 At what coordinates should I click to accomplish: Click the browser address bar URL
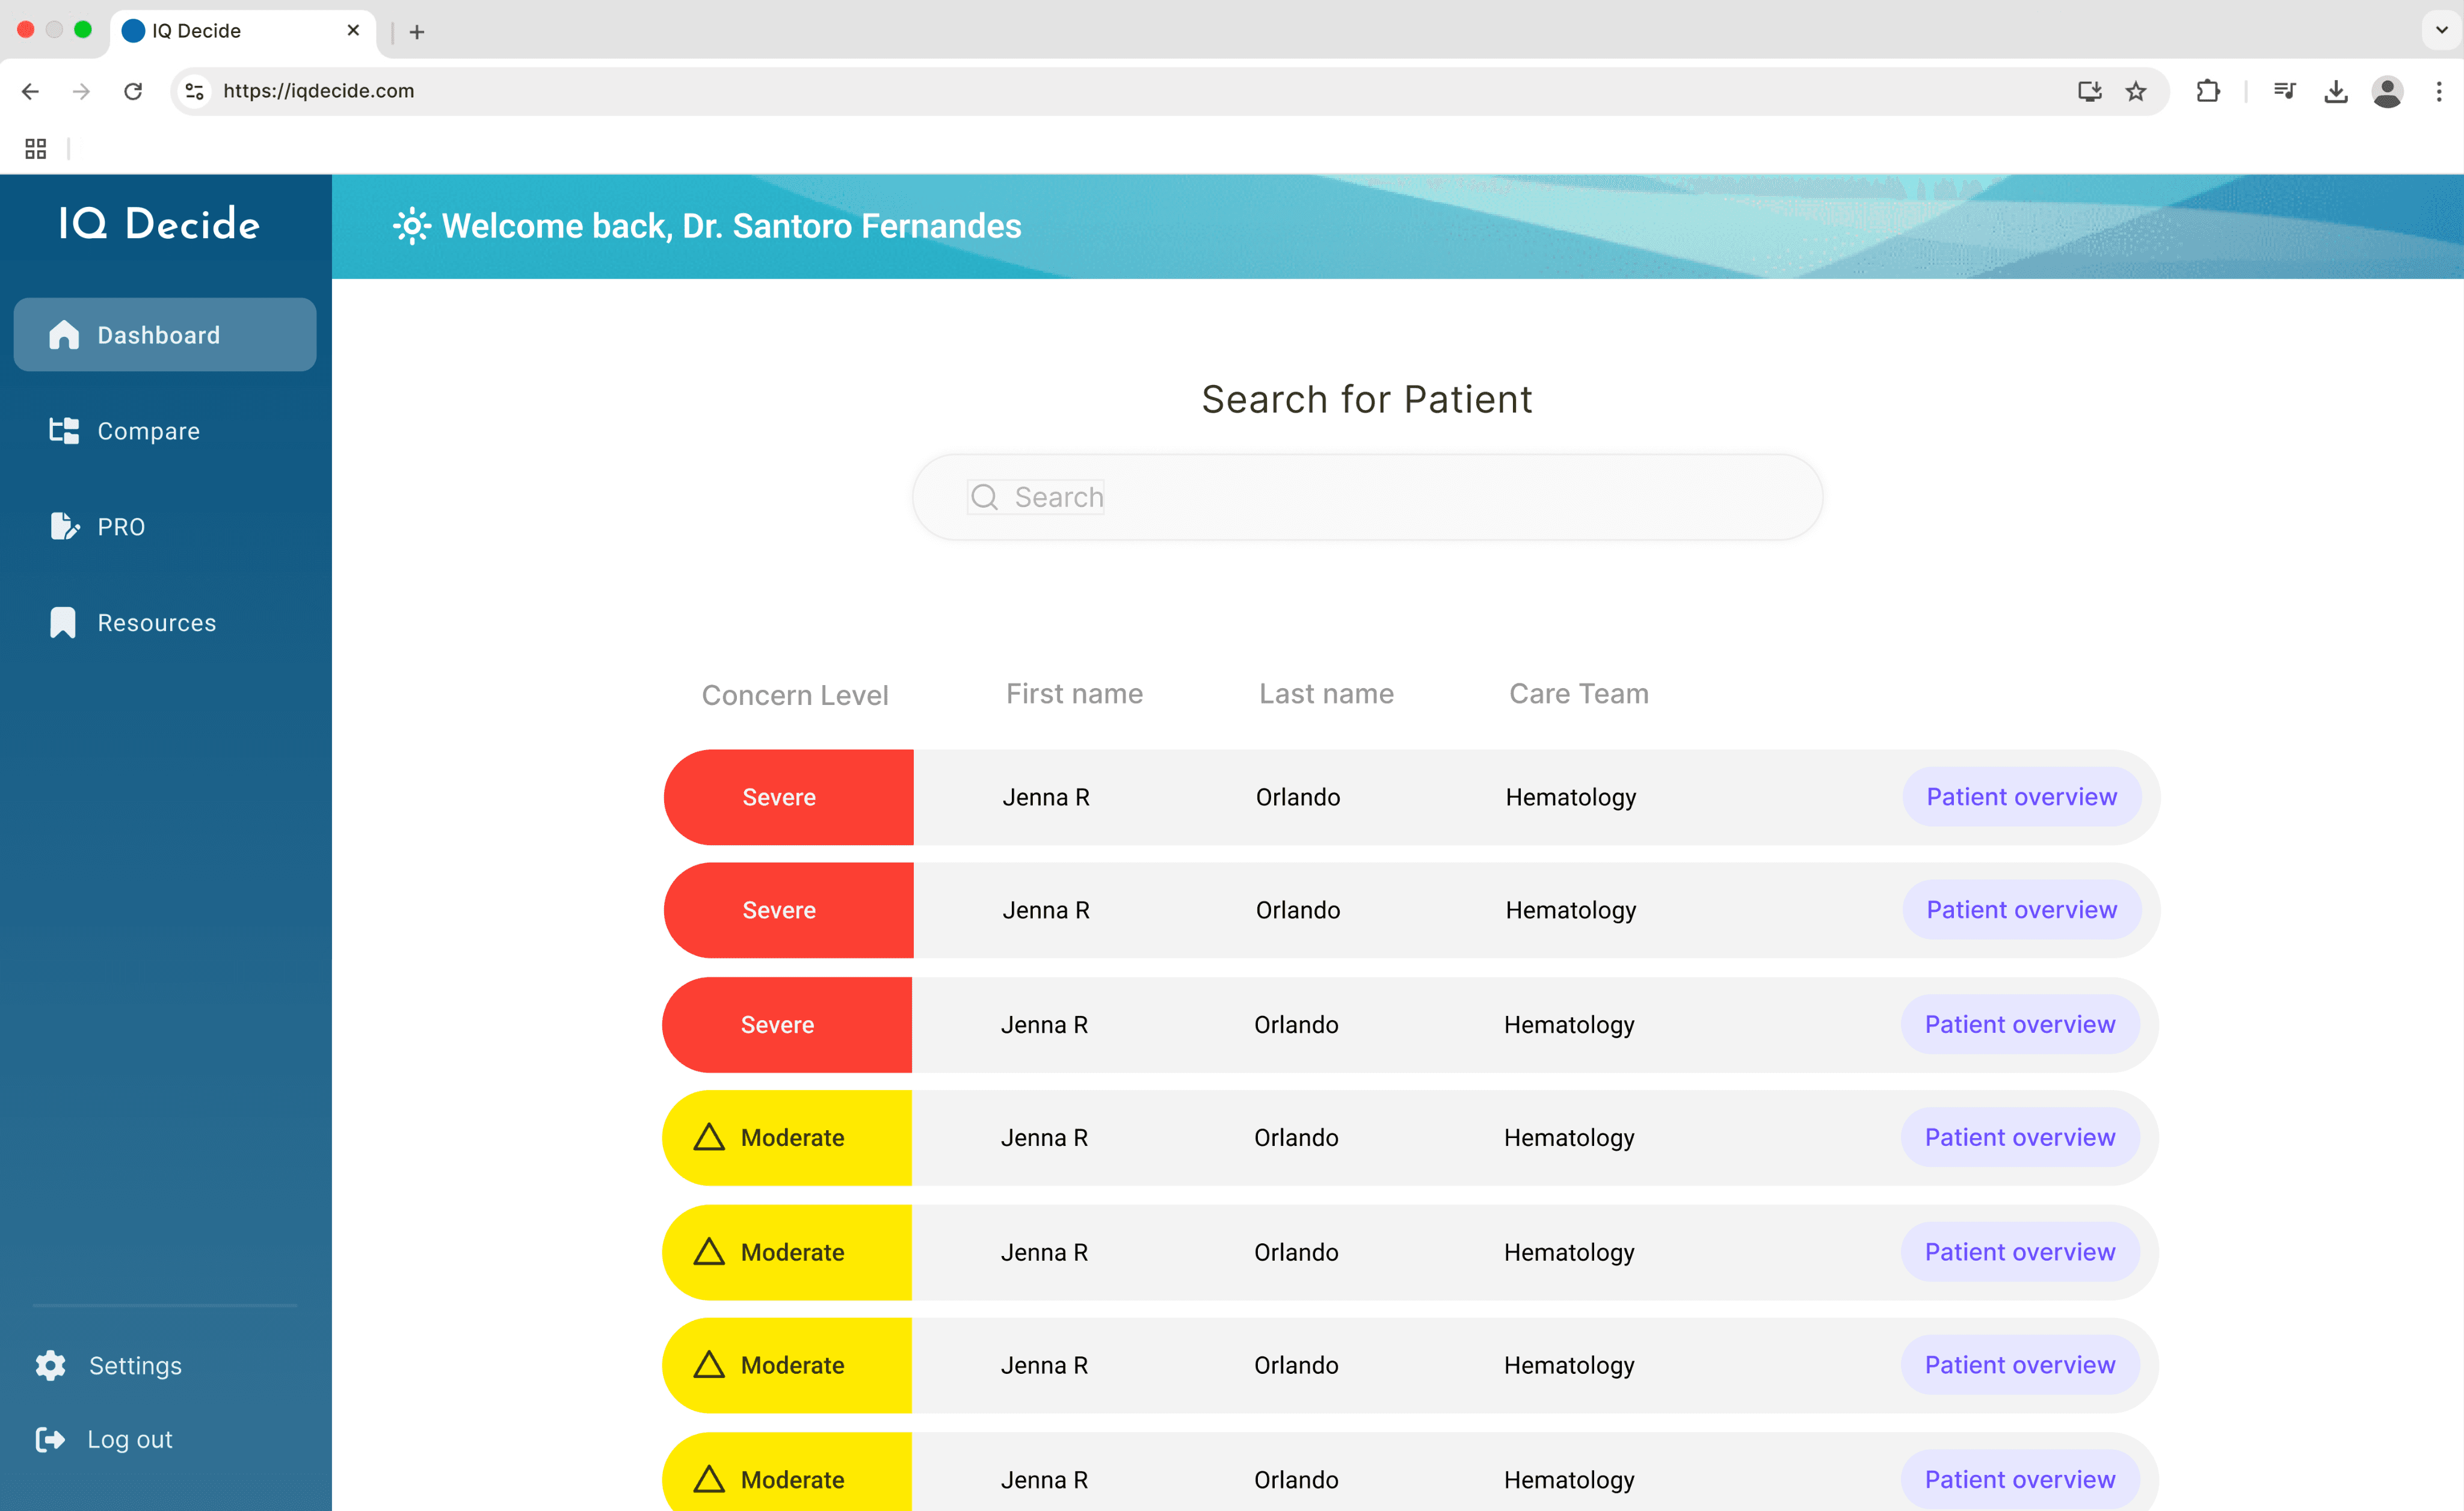pos(319,91)
